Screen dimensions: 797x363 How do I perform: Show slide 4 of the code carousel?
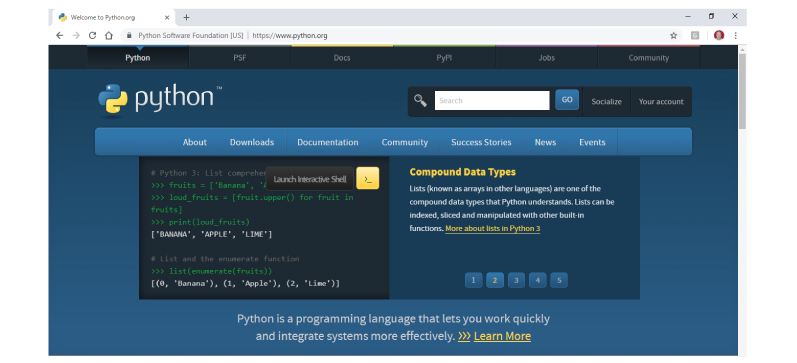coord(537,280)
